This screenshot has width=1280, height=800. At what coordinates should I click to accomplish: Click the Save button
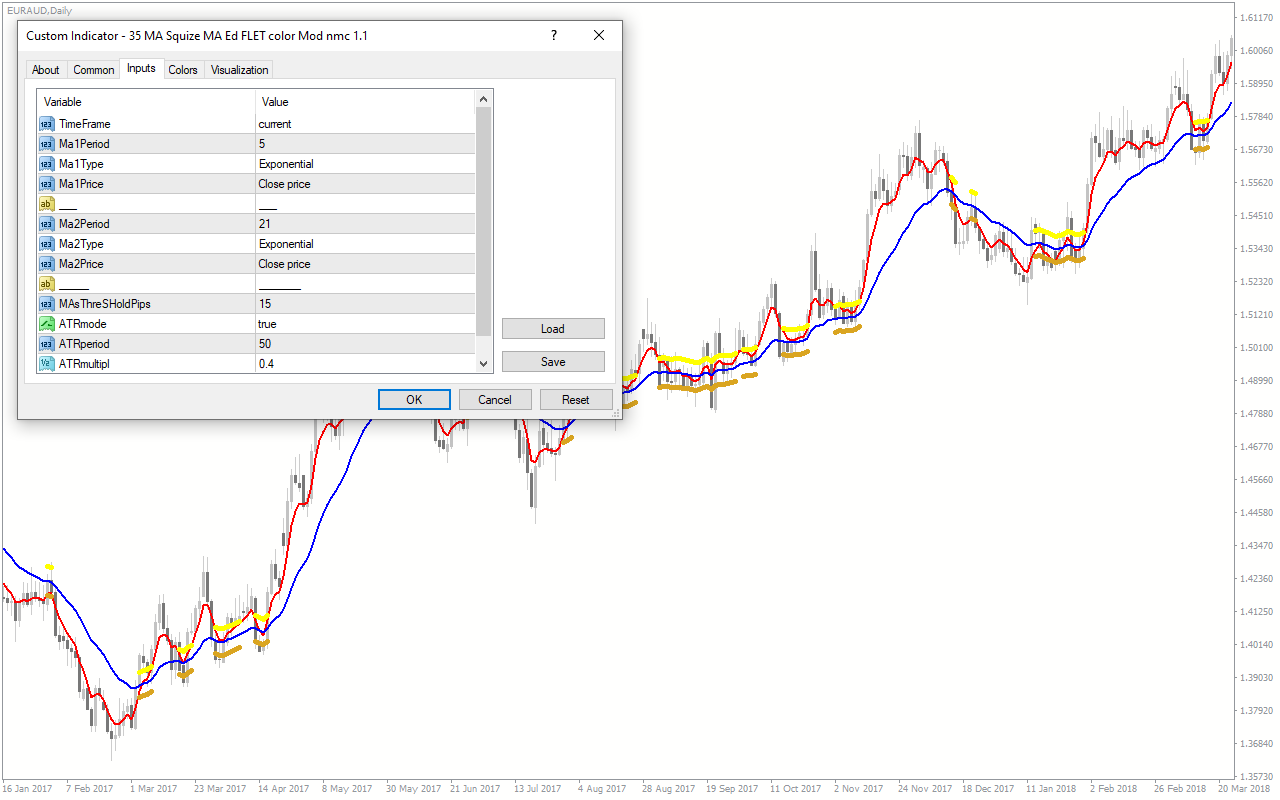[x=553, y=361]
